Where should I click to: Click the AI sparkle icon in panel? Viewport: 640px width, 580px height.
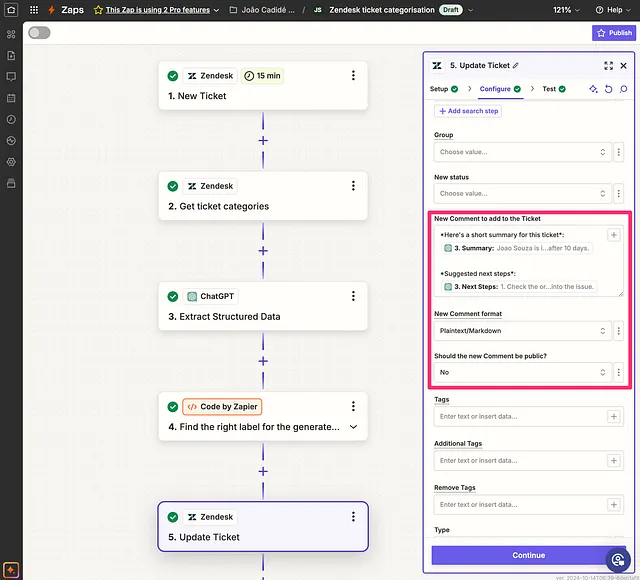[593, 89]
